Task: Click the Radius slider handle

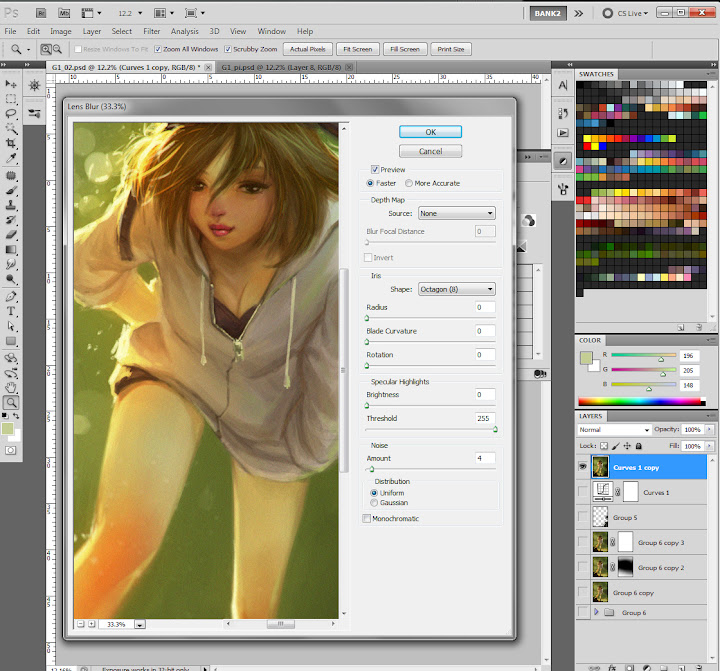Action: [x=367, y=318]
